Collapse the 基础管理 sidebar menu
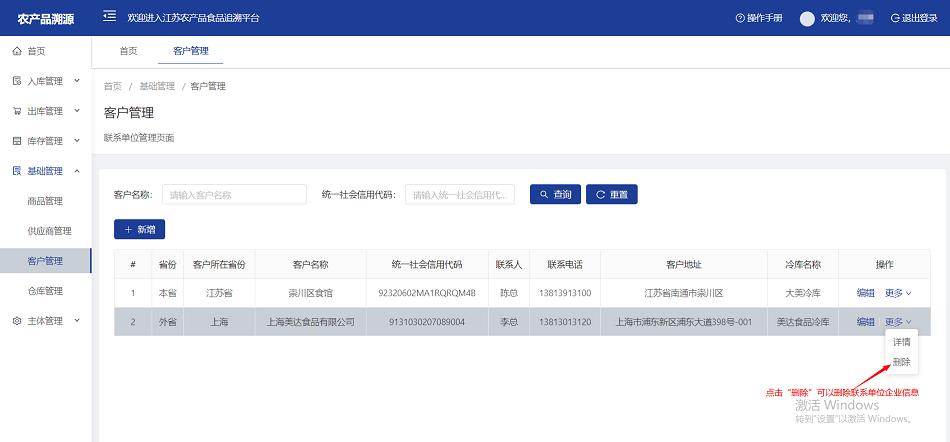Viewport: 950px width, 442px height. pyautogui.click(x=45, y=171)
